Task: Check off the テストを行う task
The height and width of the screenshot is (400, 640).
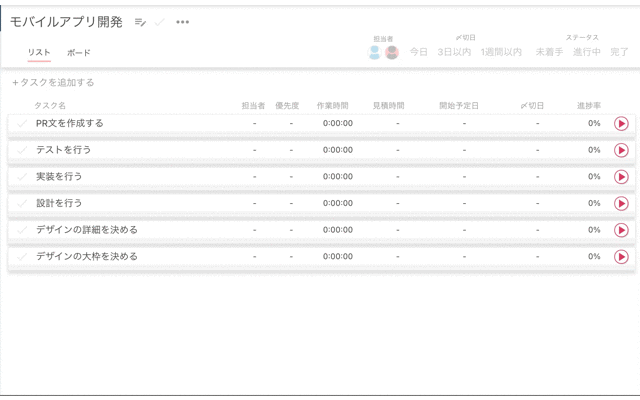Action: click(22, 150)
